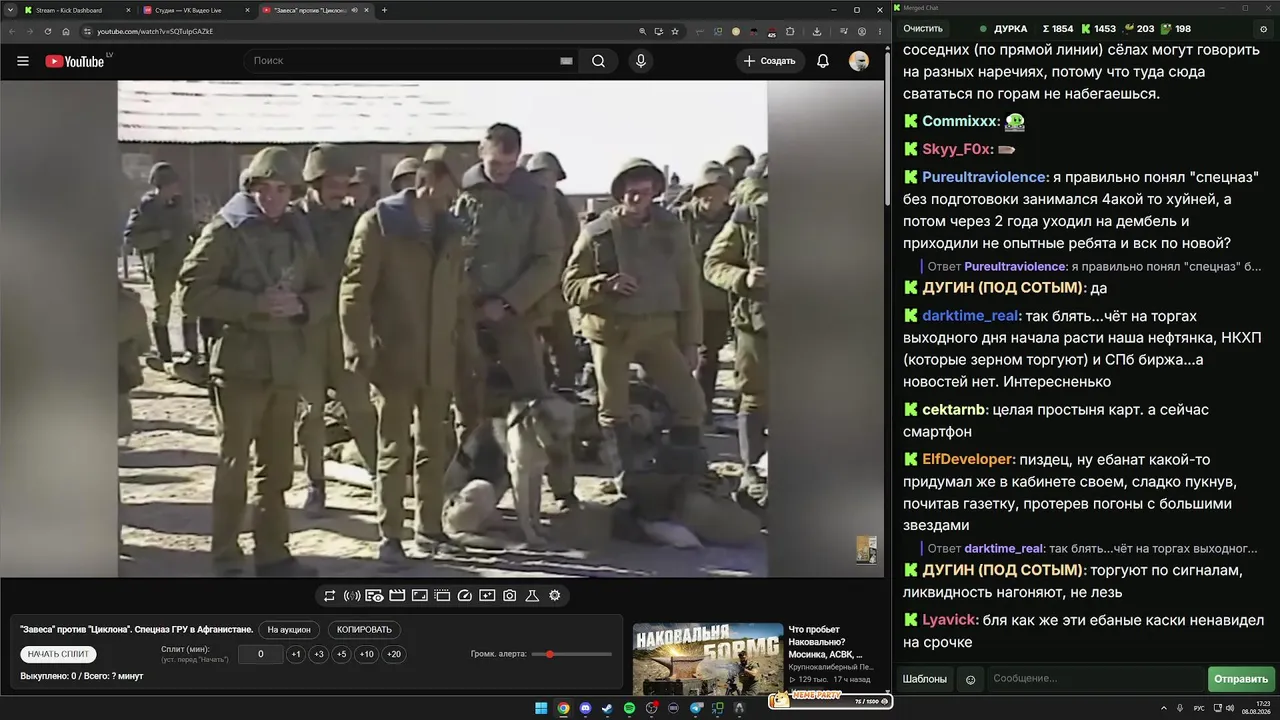This screenshot has width=1280, height=720.
Task: Start voice search with the microphone
Action: point(641,61)
